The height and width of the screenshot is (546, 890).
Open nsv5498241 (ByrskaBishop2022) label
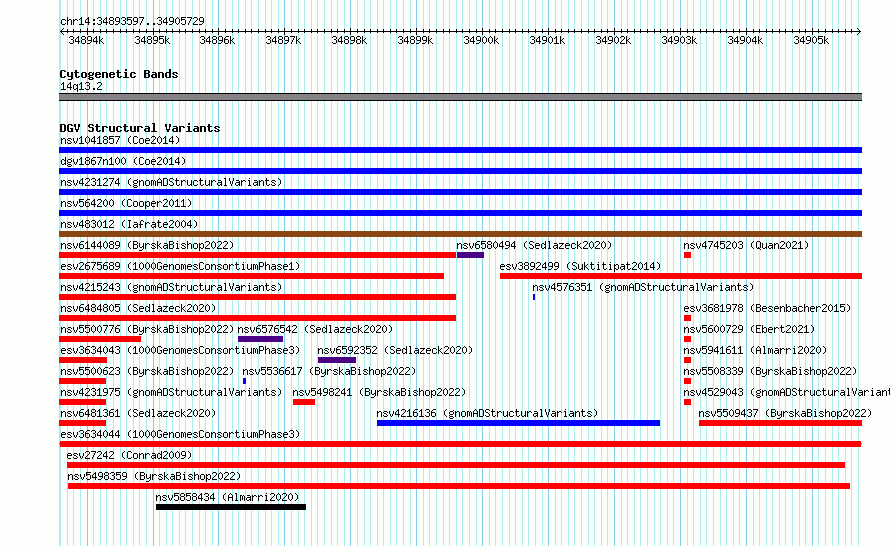point(379,392)
